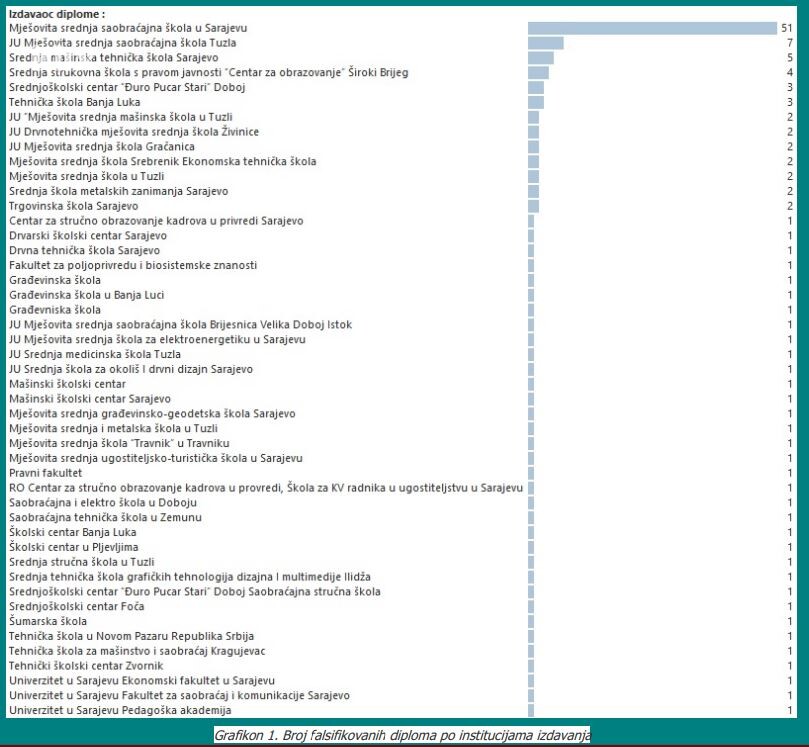
Task: Click the "Saobraćajna tehnička škola u Zemunu" label
Action: (105, 517)
